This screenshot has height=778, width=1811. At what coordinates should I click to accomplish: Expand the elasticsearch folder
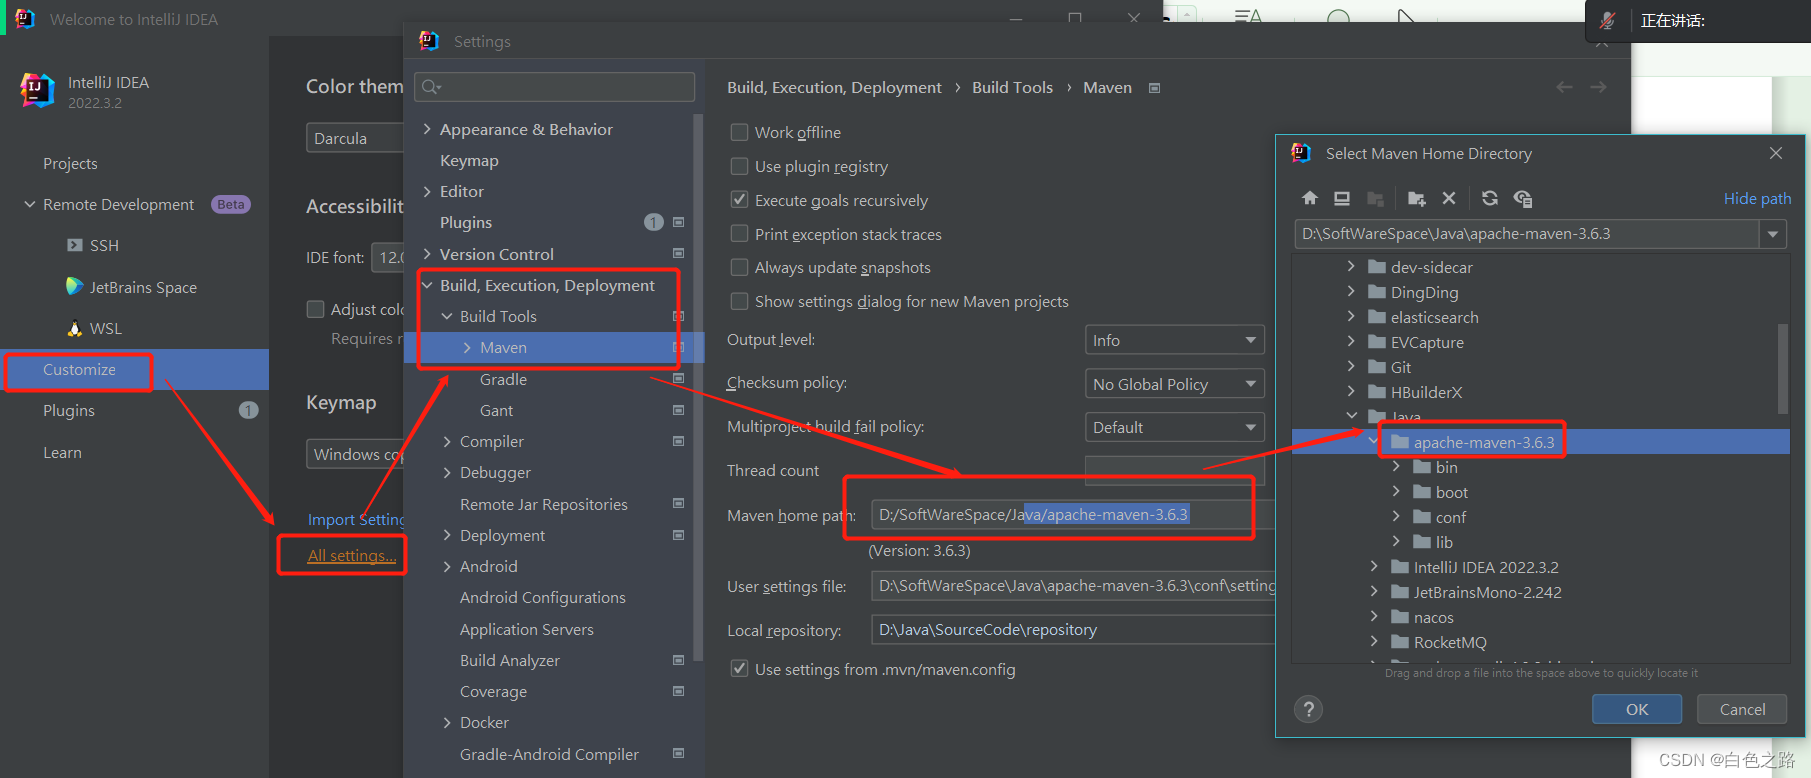coord(1351,317)
